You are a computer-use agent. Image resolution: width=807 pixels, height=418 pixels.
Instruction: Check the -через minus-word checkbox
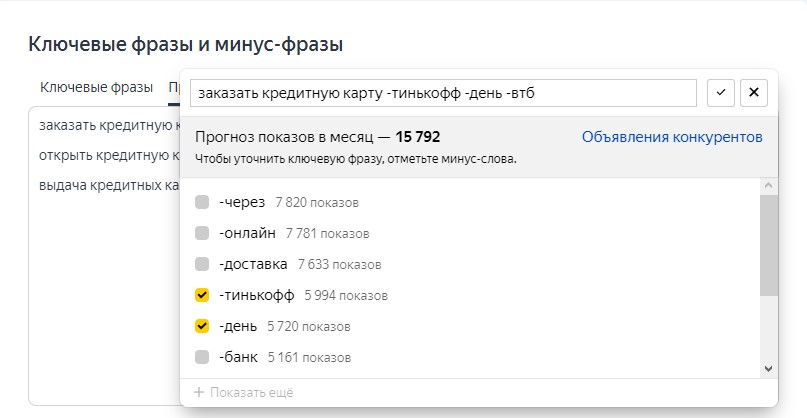point(202,203)
